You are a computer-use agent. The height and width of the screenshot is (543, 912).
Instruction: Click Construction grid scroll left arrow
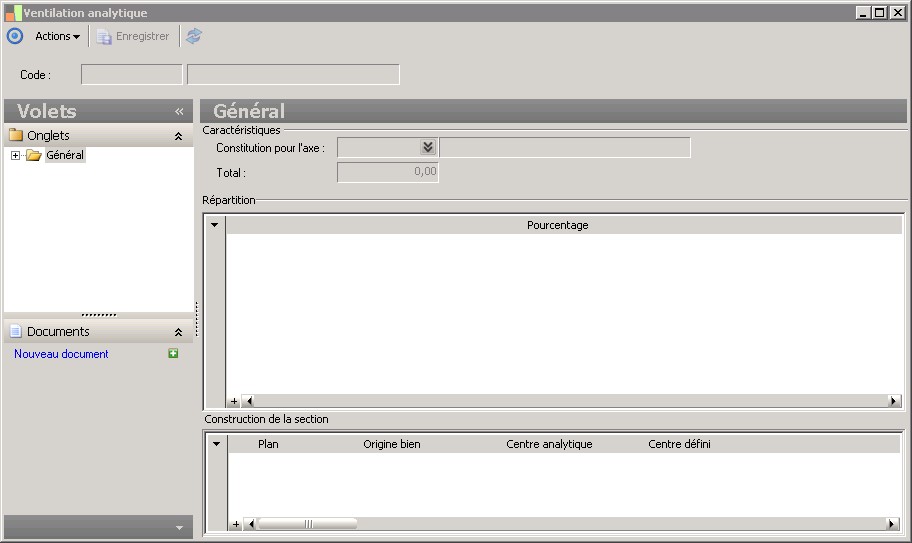click(251, 524)
